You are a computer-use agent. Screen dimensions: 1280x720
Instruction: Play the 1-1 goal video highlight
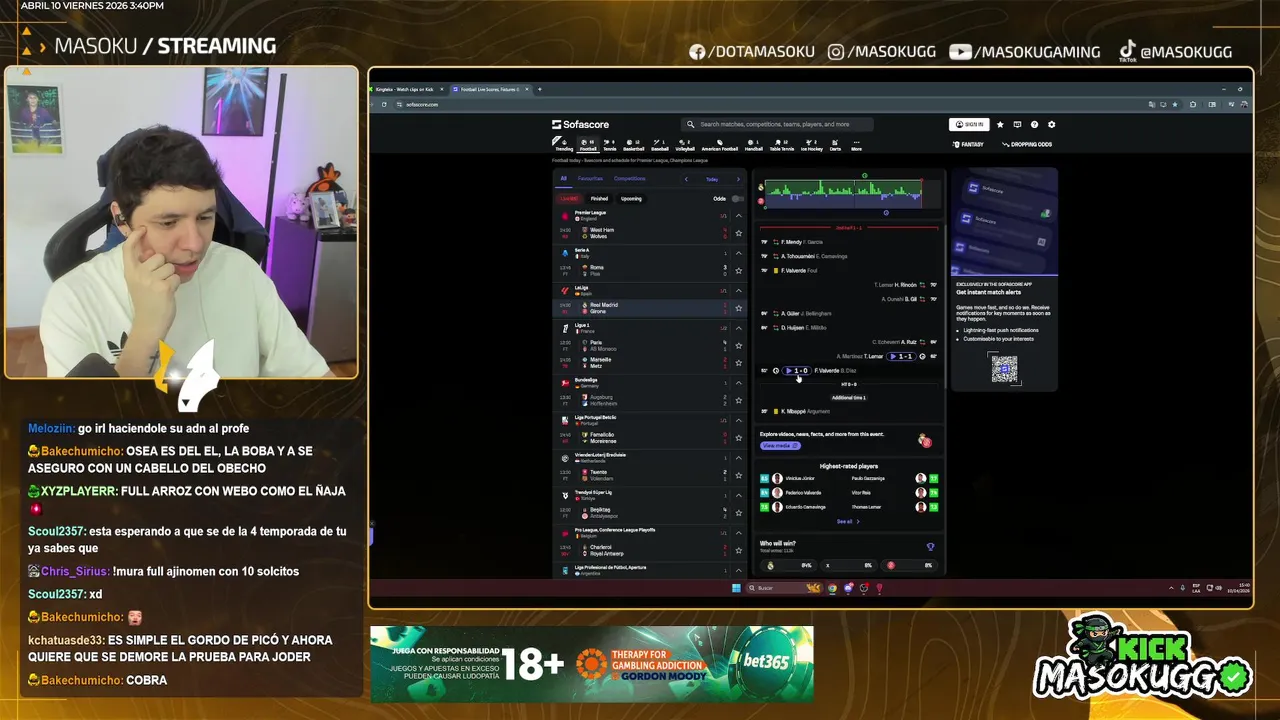coord(901,356)
